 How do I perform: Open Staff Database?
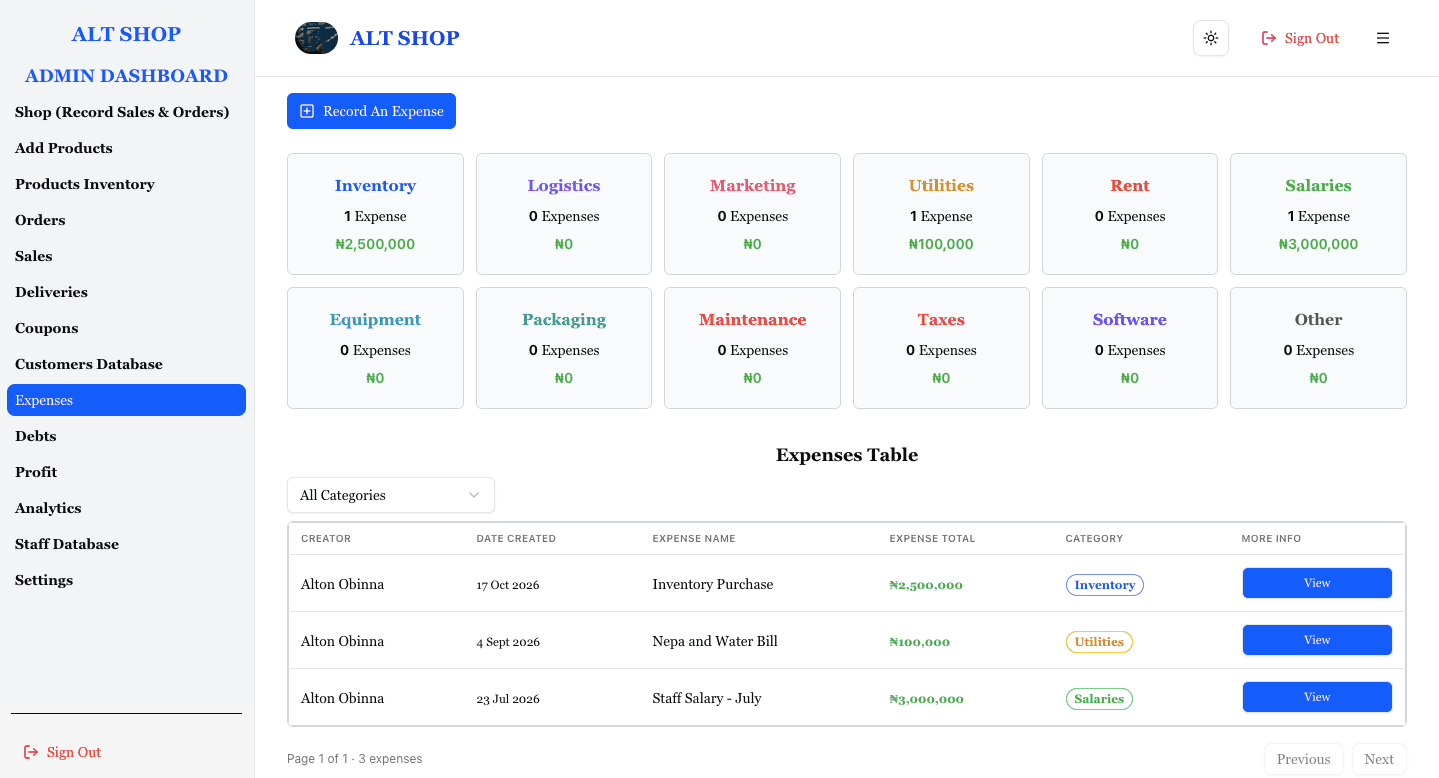(67, 544)
